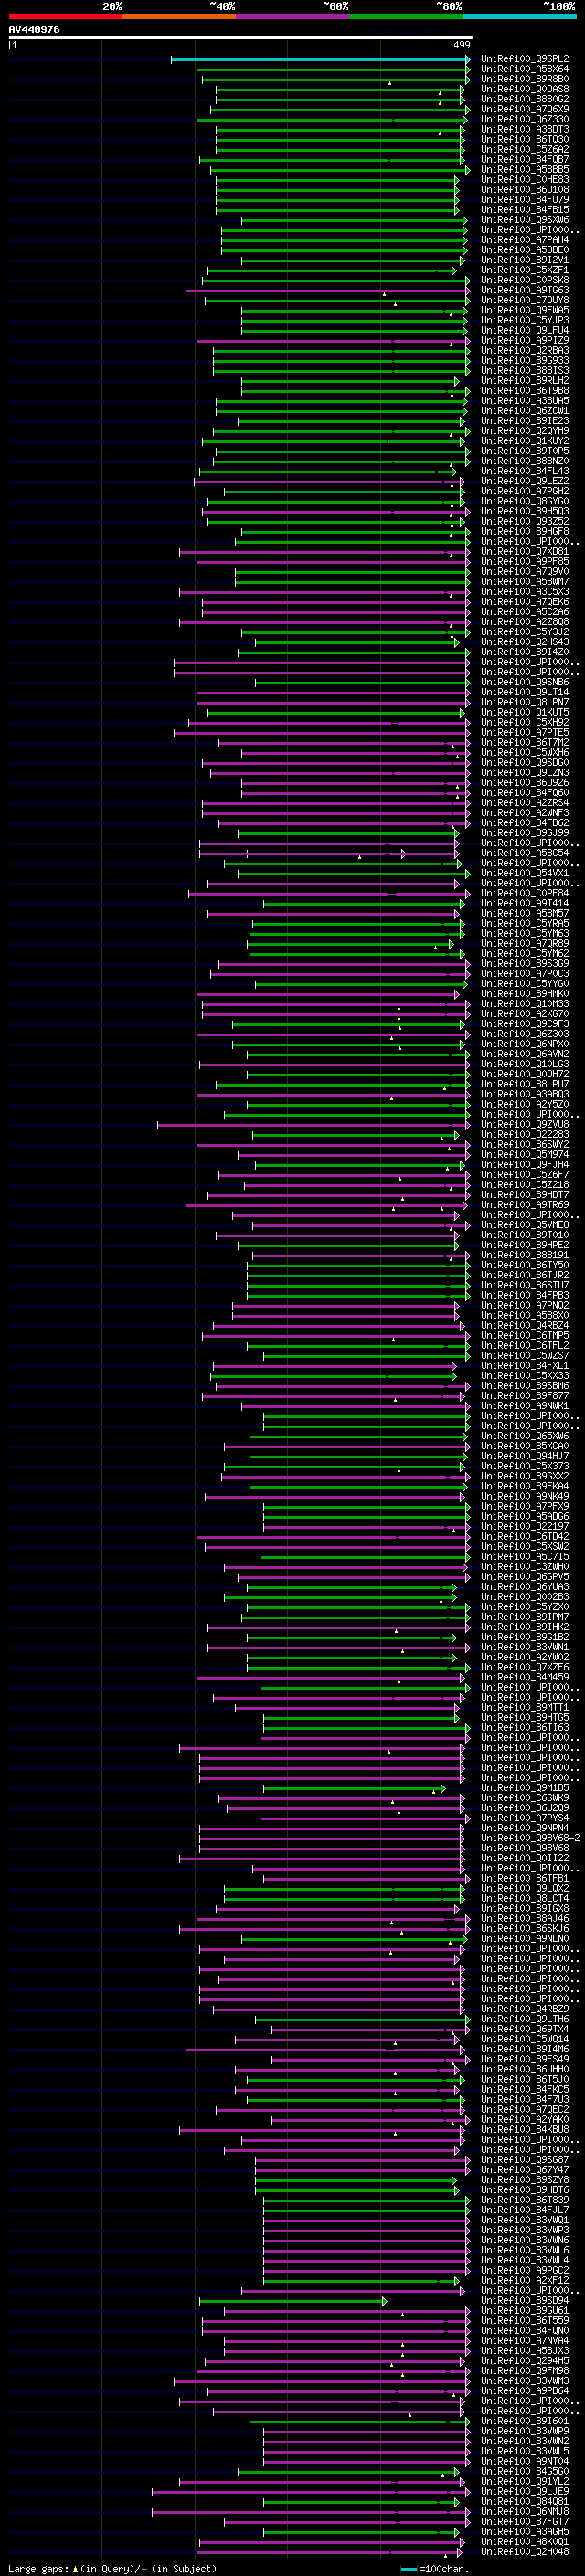The width and height of the screenshot is (585, 2576).
Task: Click hit UniRef100_B9G933
Action: point(524,360)
